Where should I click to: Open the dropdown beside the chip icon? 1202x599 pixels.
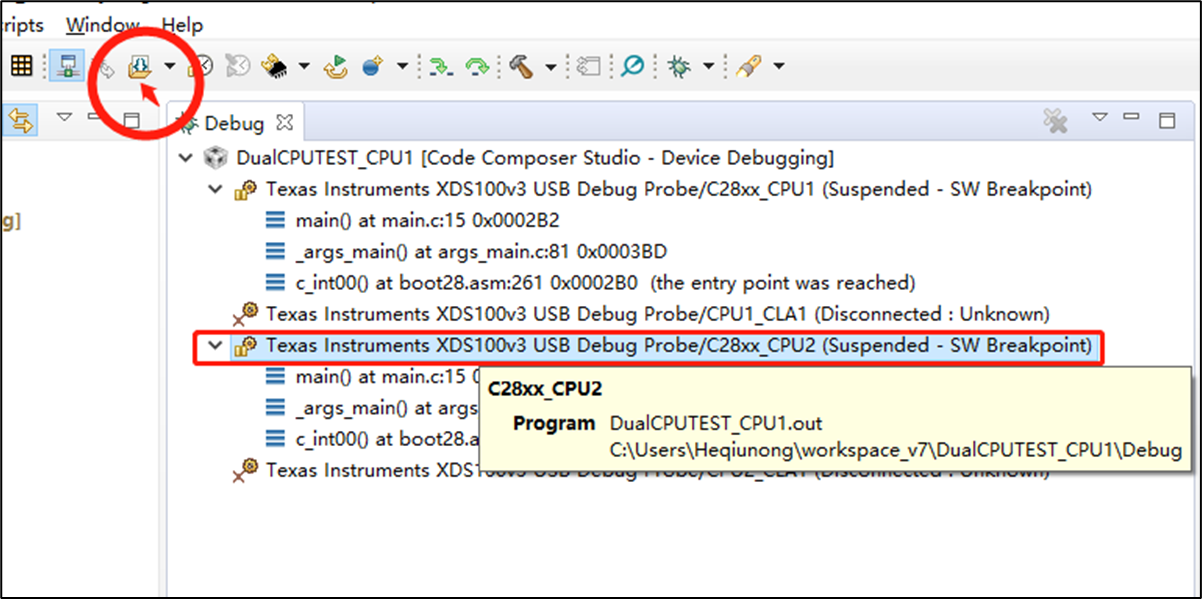(x=303, y=67)
